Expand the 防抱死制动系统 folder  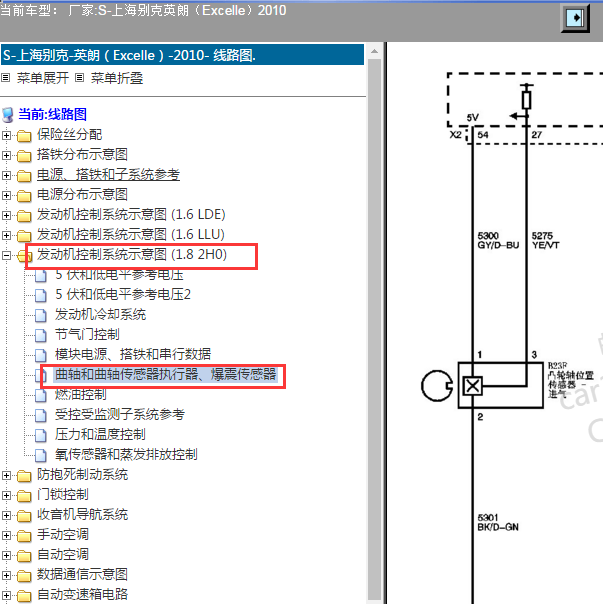(6, 475)
